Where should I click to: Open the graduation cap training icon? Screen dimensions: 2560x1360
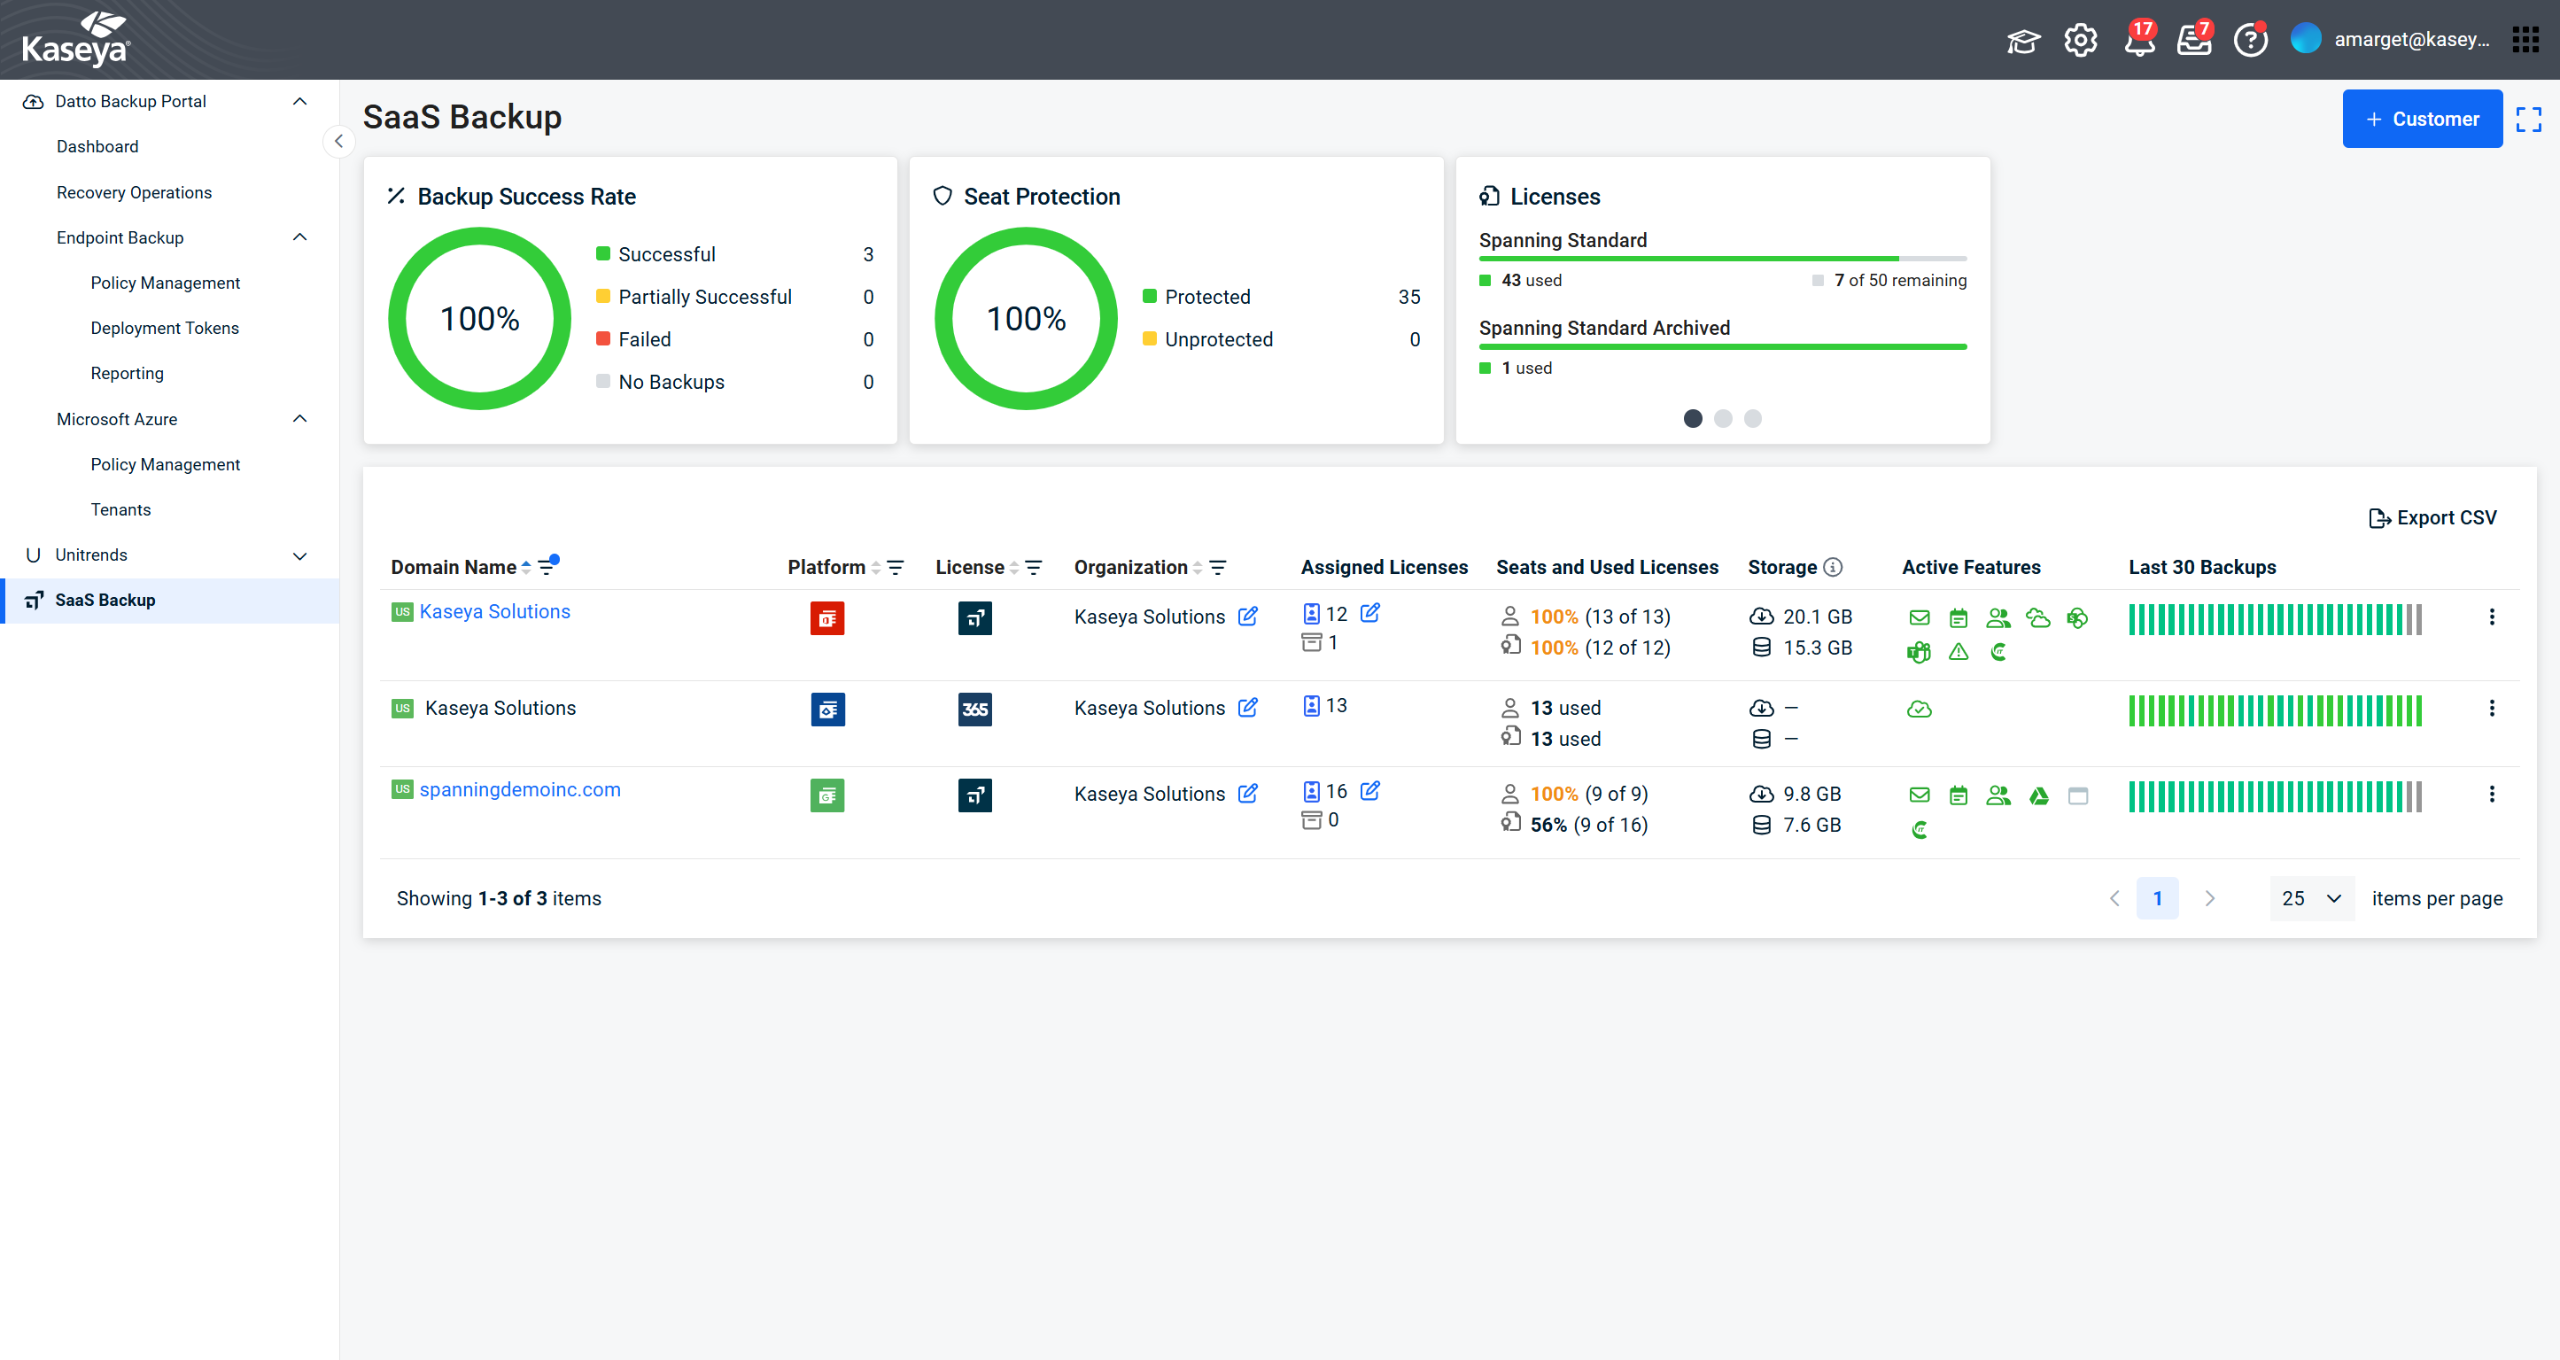tap(2023, 41)
